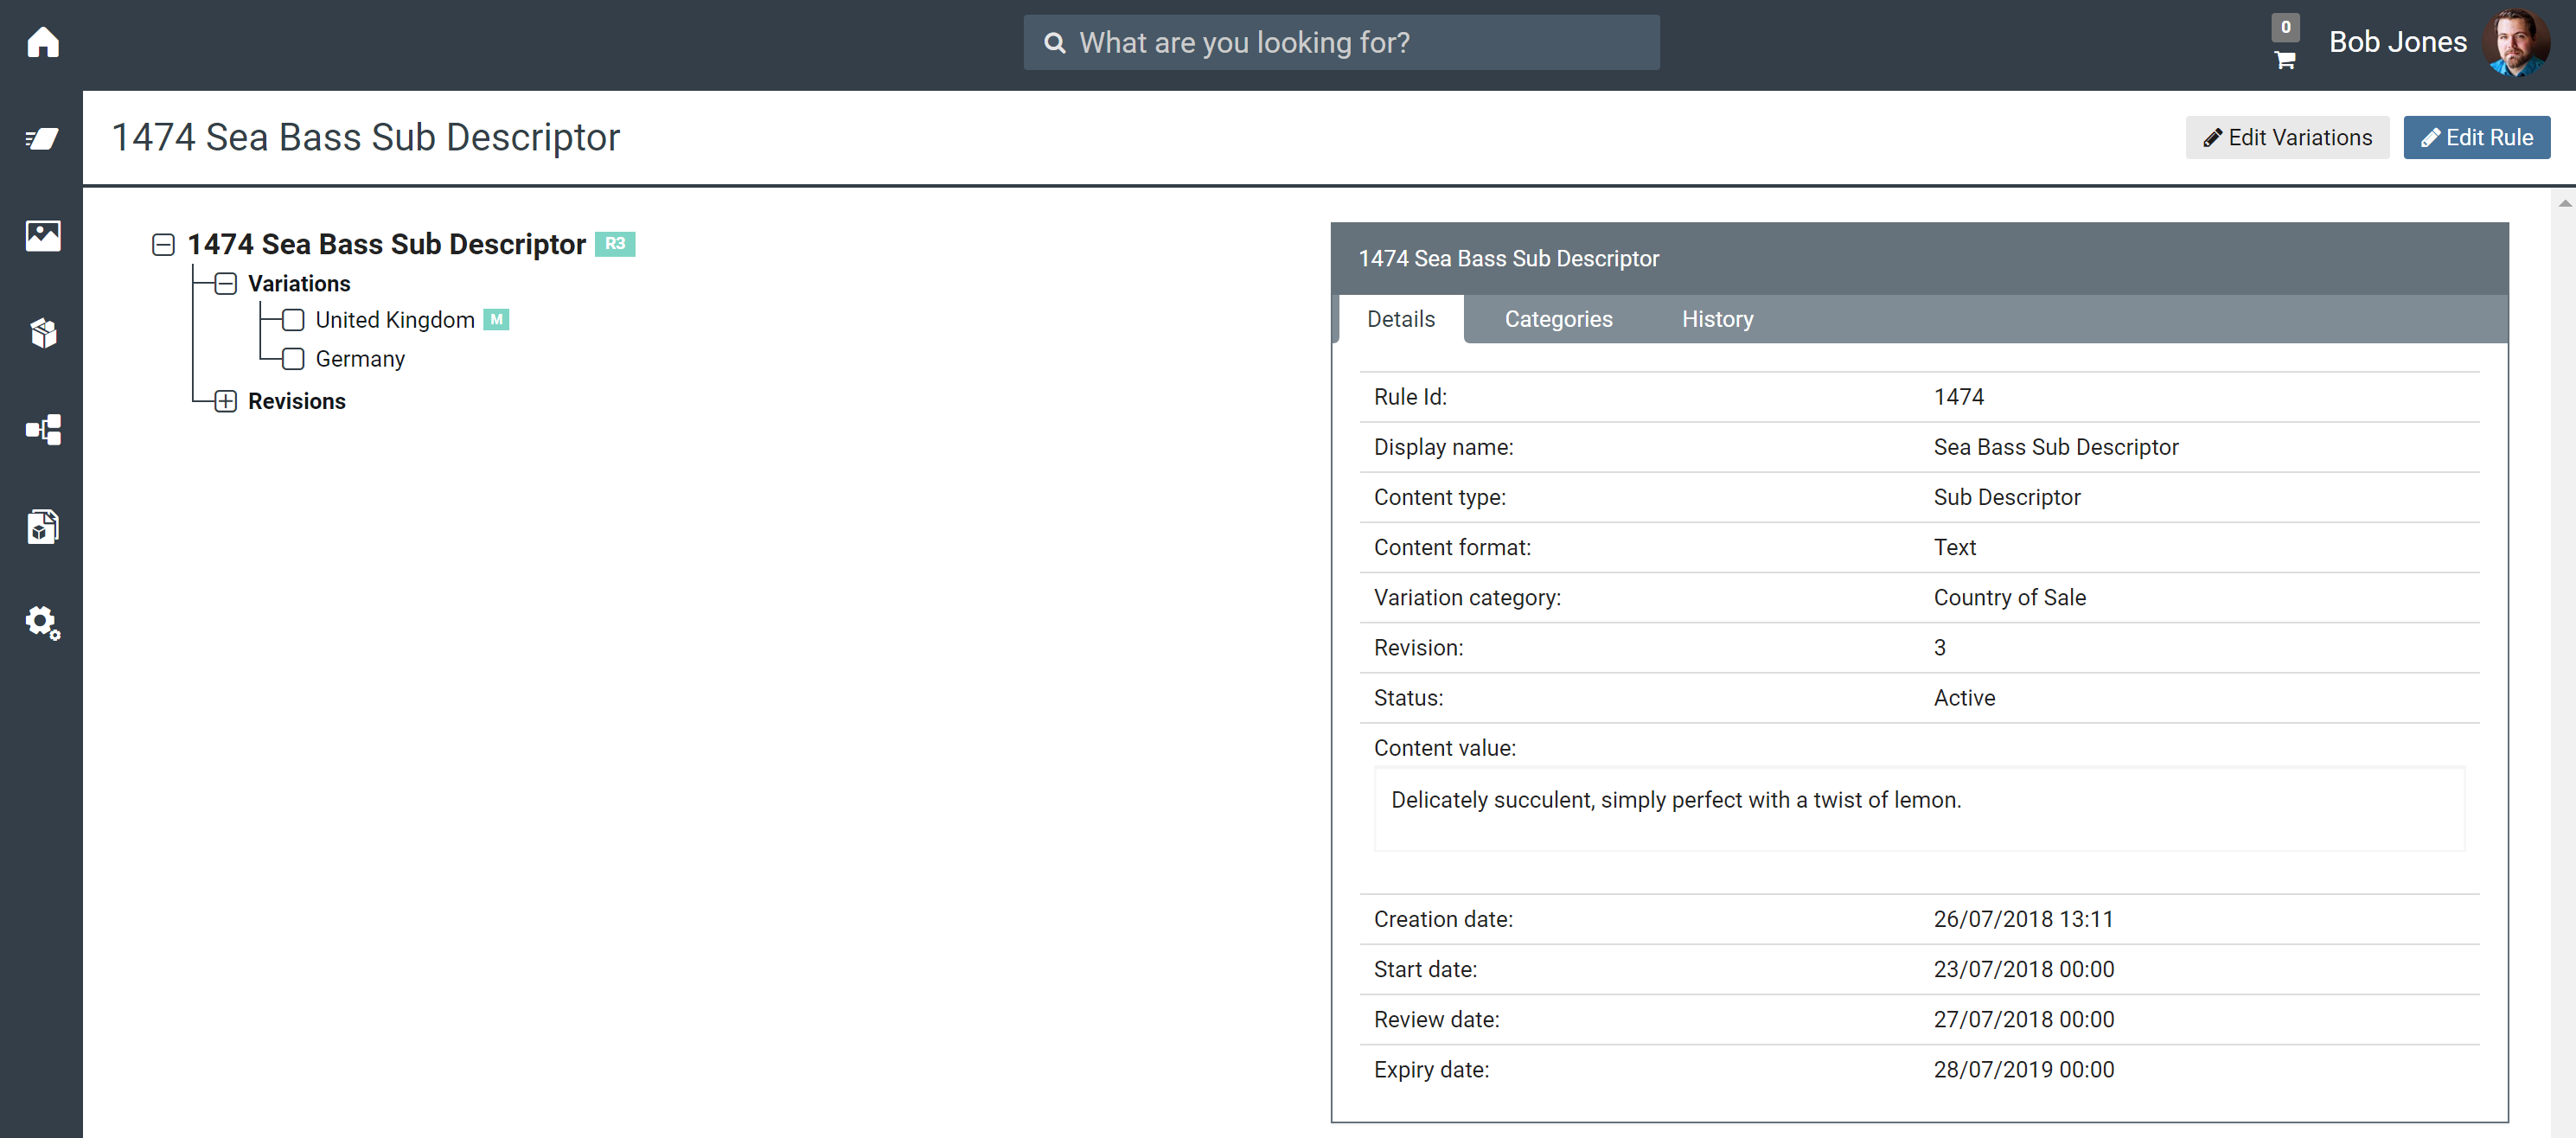The width and height of the screenshot is (2576, 1138).
Task: Open the hierarchy tree sidebar icon
Action: tap(42, 429)
